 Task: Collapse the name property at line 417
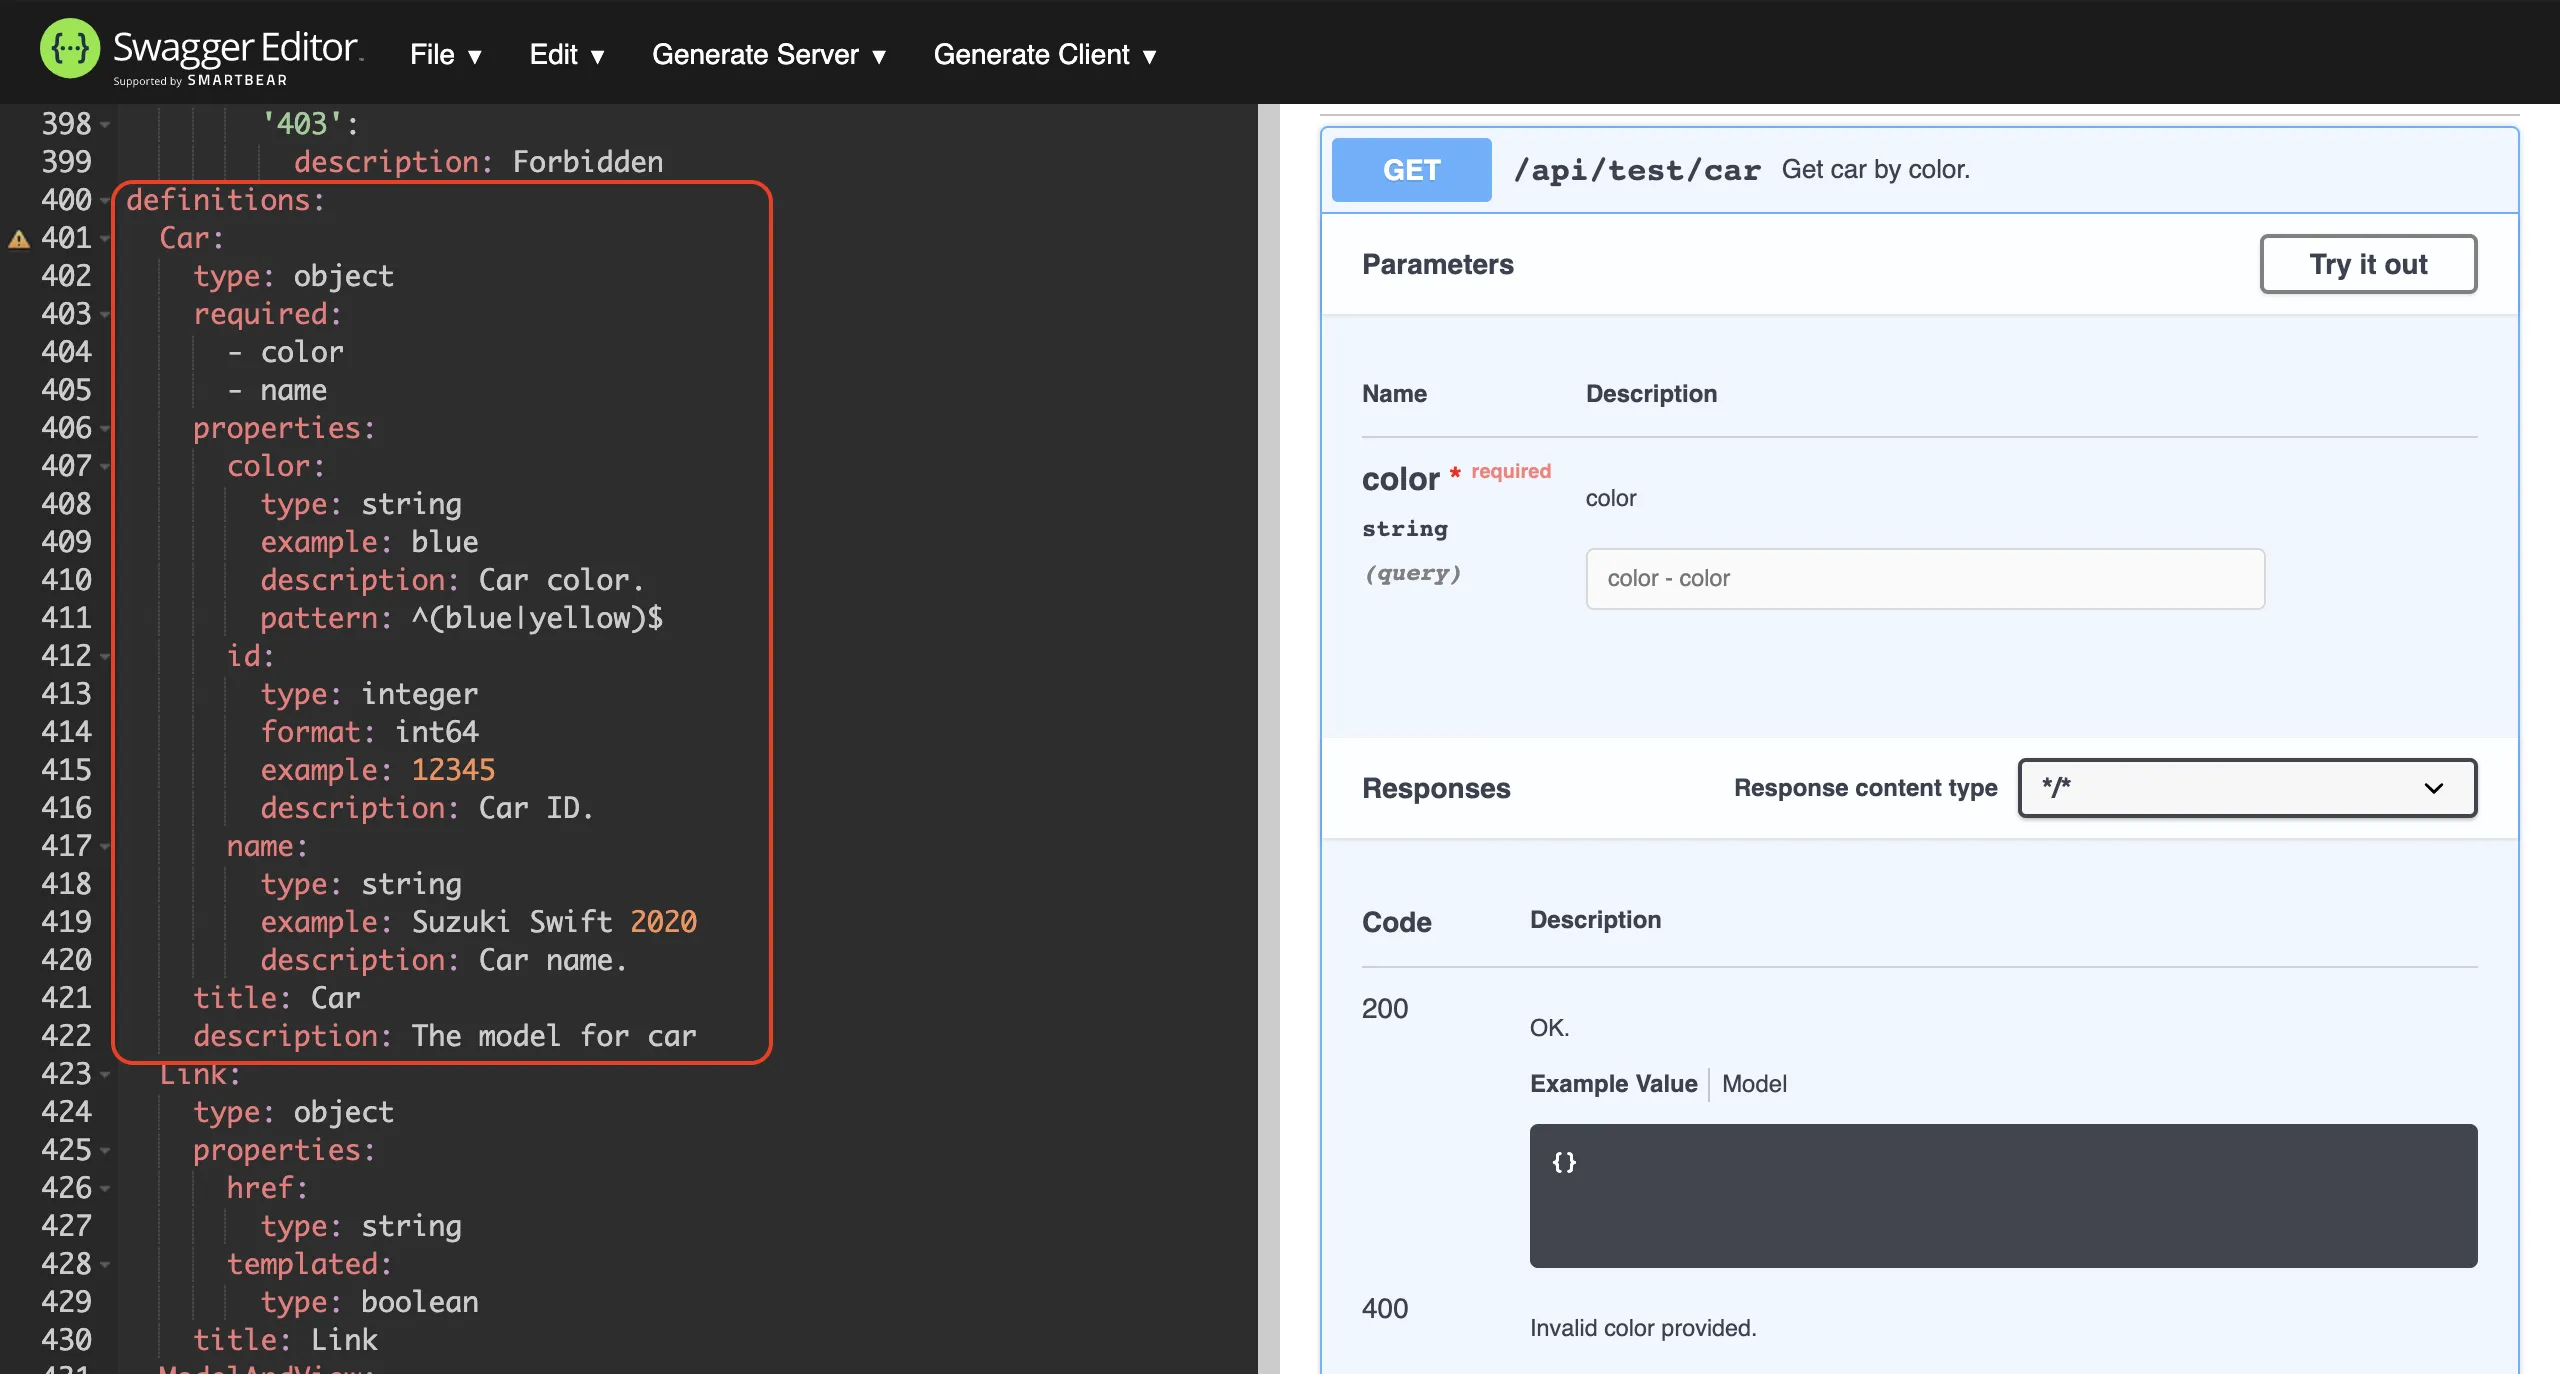[x=105, y=847]
